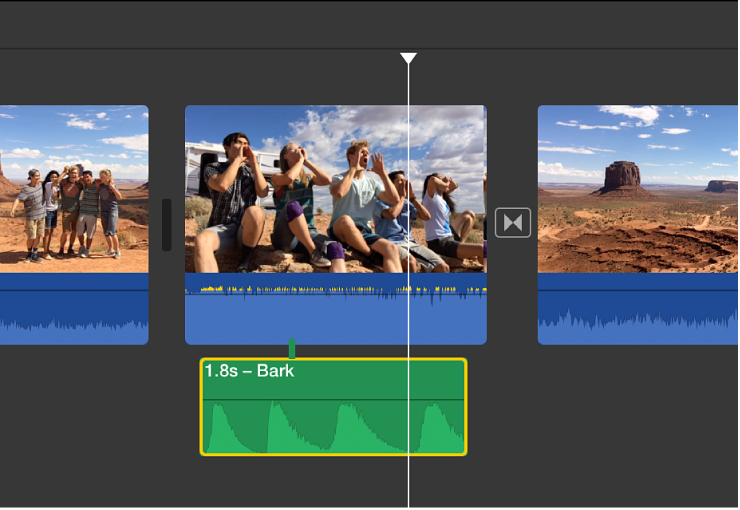Click the green connection marker above Bark clip
Image resolution: width=740 pixels, height=510 pixels.
click(292, 348)
